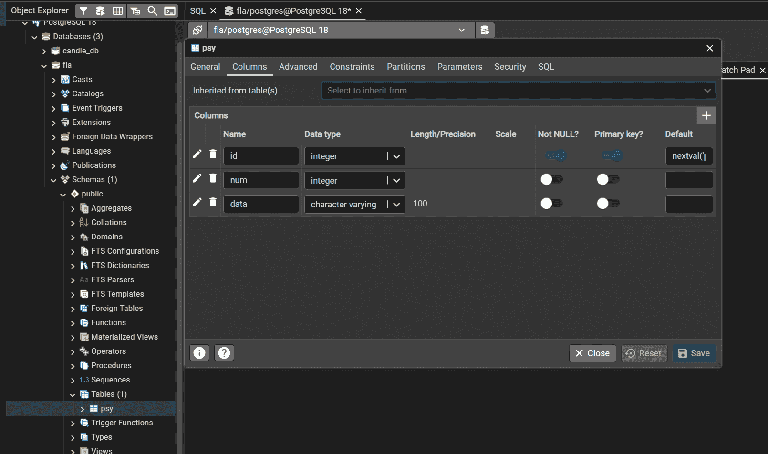
Task: Open data type dropdown for id column
Action: [396, 156]
